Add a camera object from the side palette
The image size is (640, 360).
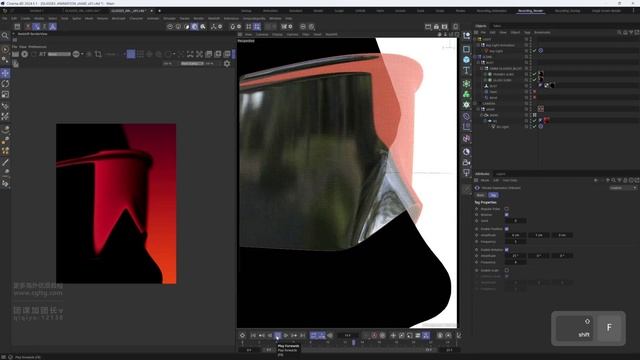pyautogui.click(x=467, y=162)
